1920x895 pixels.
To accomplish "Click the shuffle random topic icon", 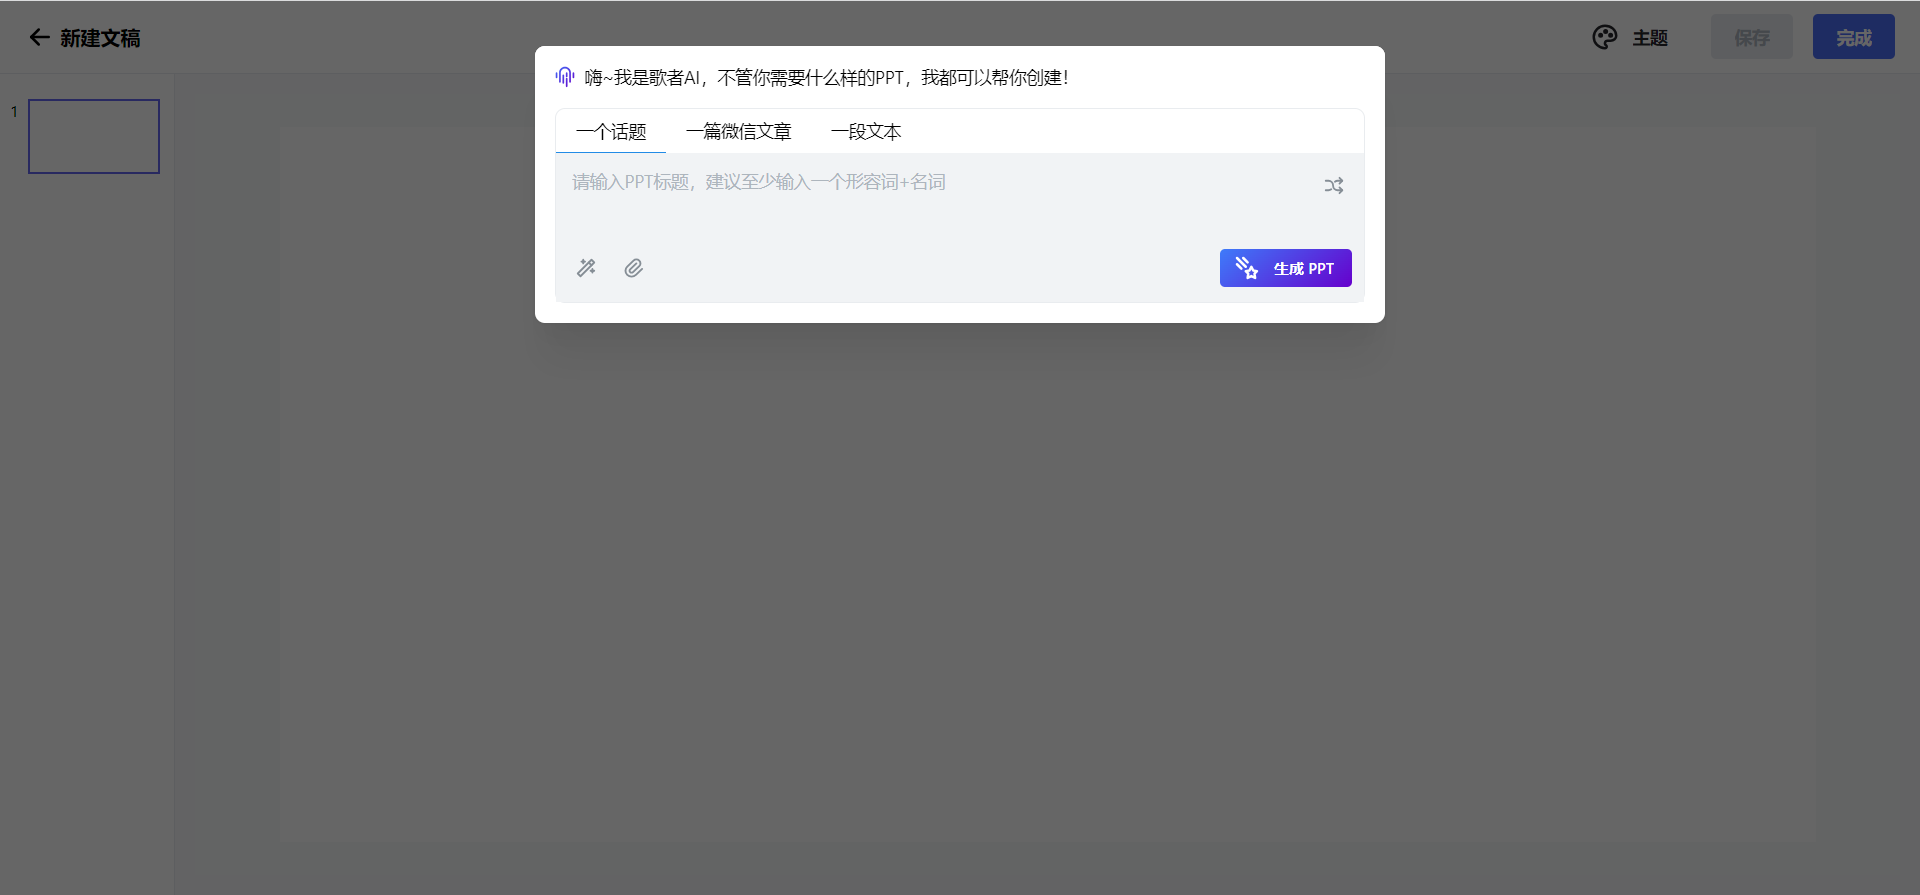I will pyautogui.click(x=1333, y=186).
